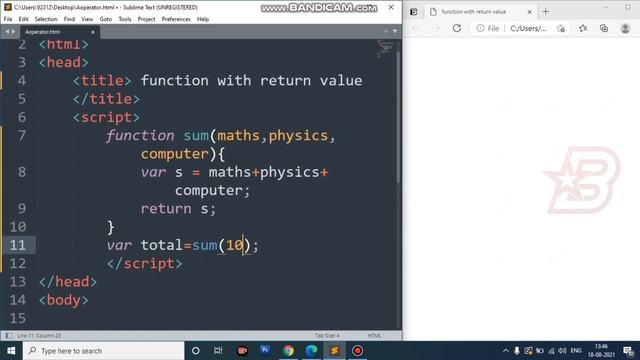
Task: Click the body tag on line 14
Action: tap(64, 300)
